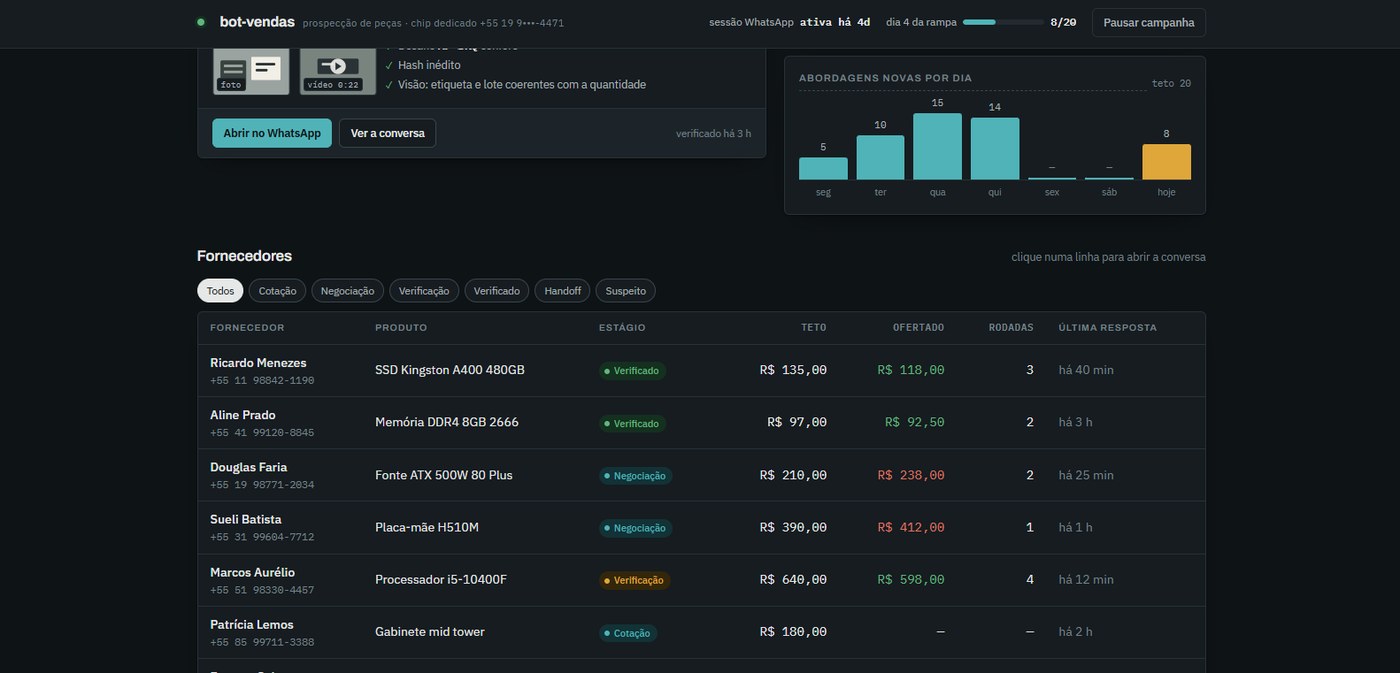Click the RODADAS column header
The width and height of the screenshot is (1400, 673).
pyautogui.click(x=1011, y=328)
